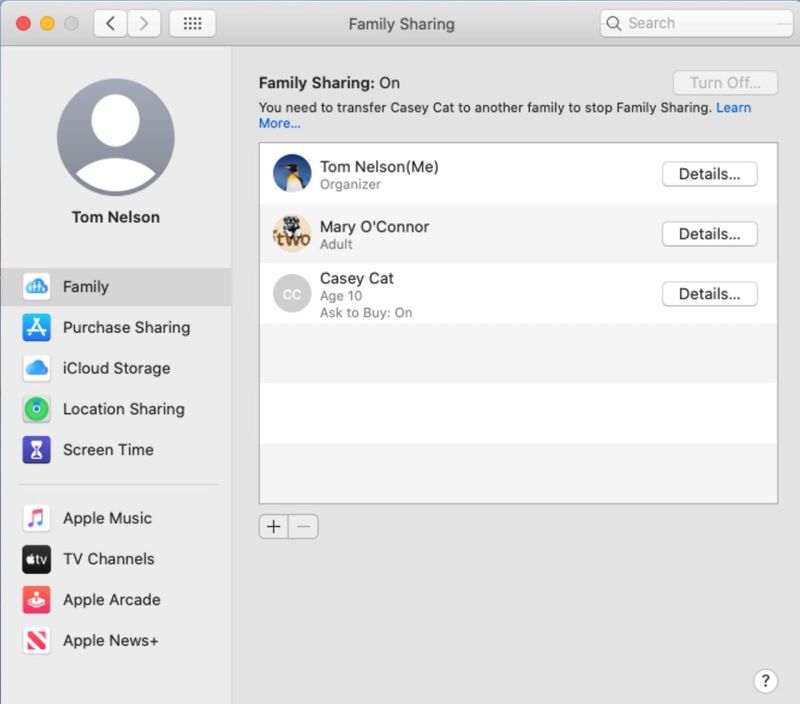Open Details for Mary O'Connor
The image size is (800, 704).
pyautogui.click(x=710, y=234)
